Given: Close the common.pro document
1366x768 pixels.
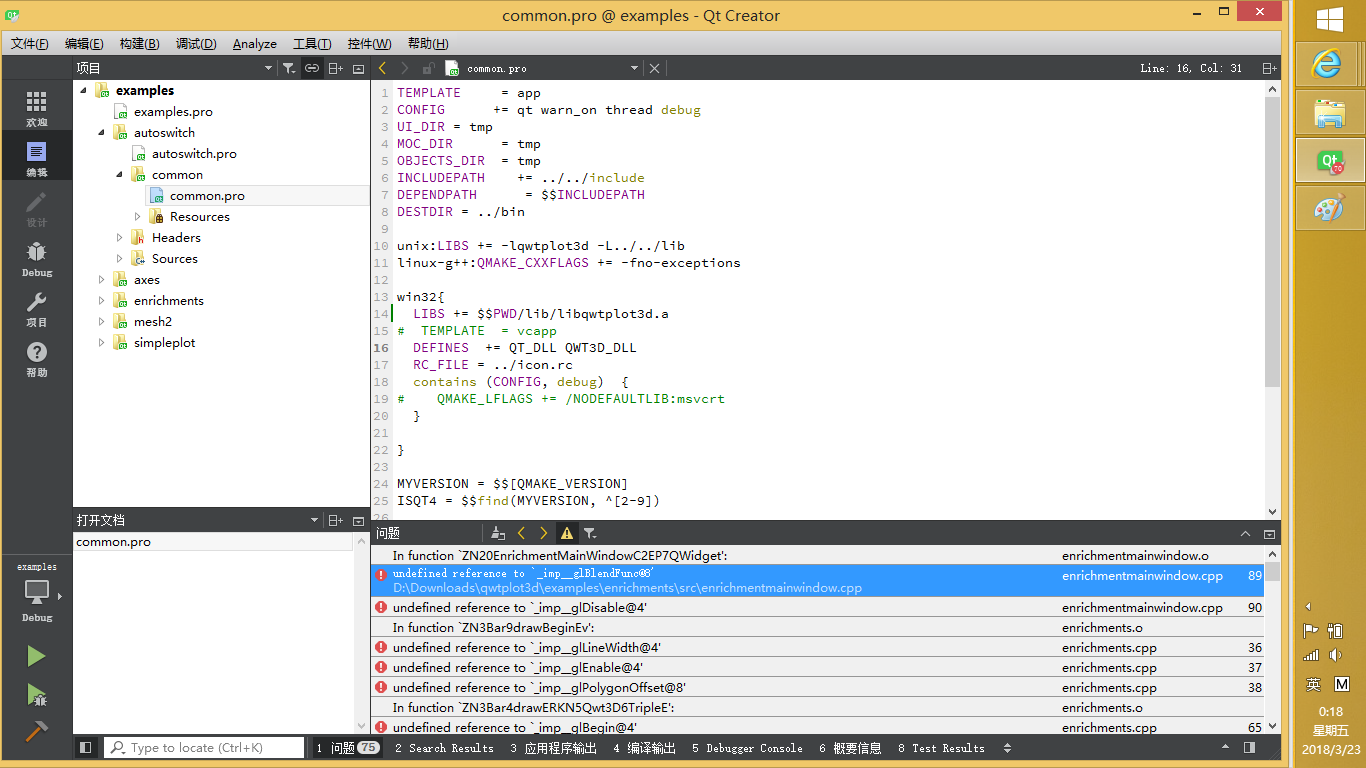Looking at the screenshot, I should [654, 68].
